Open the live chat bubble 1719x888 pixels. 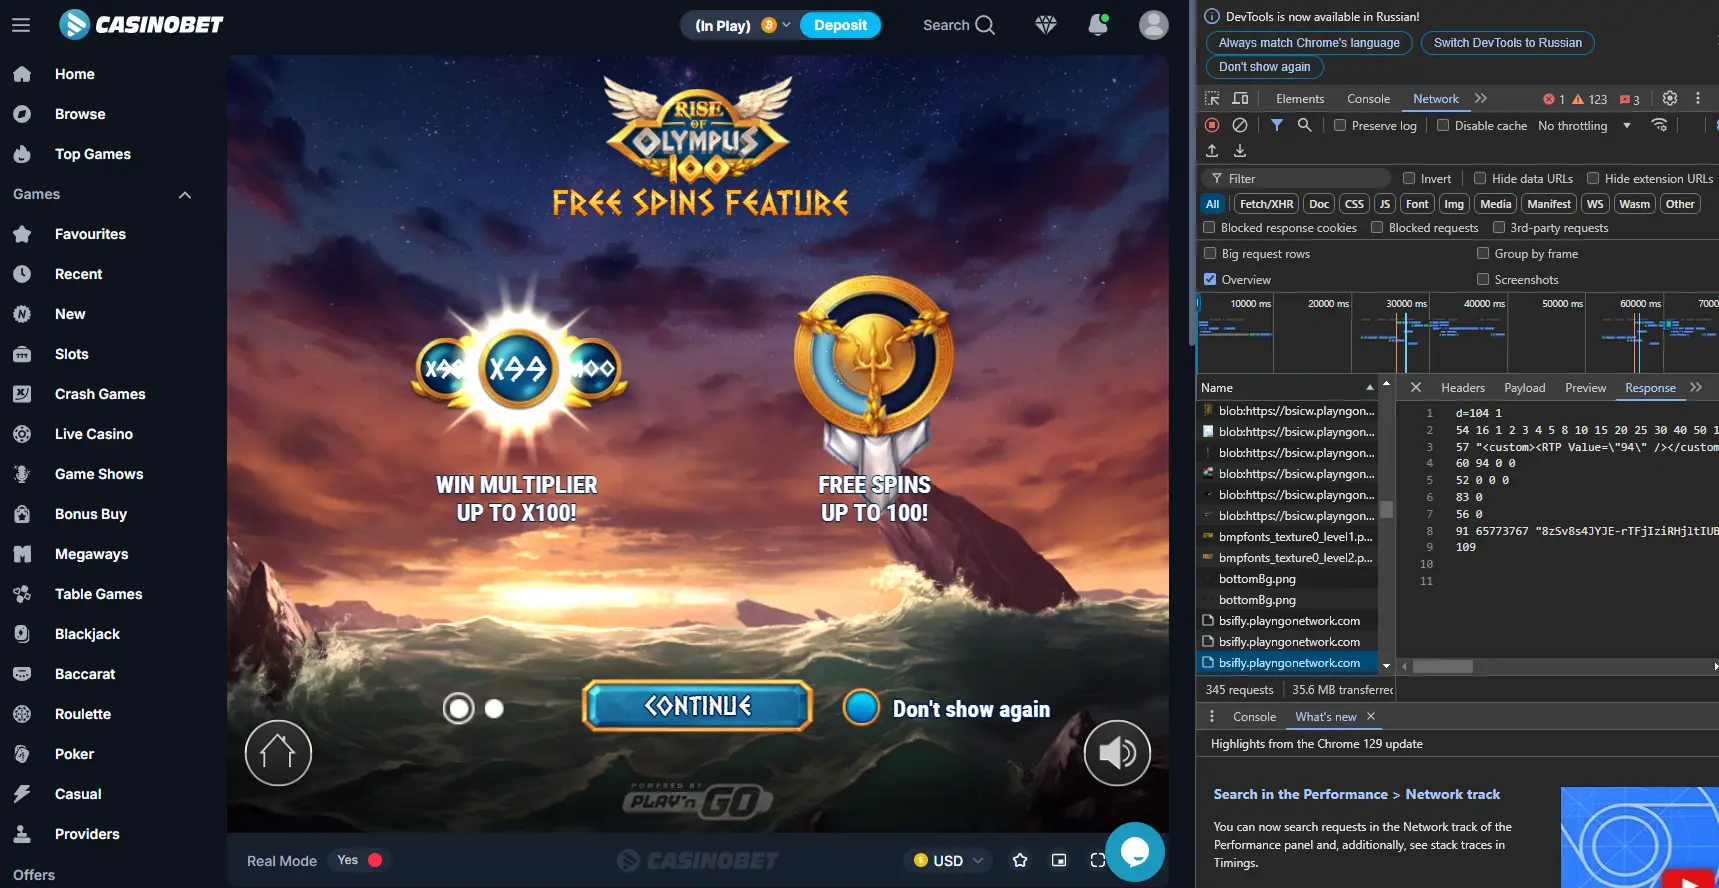[1135, 852]
